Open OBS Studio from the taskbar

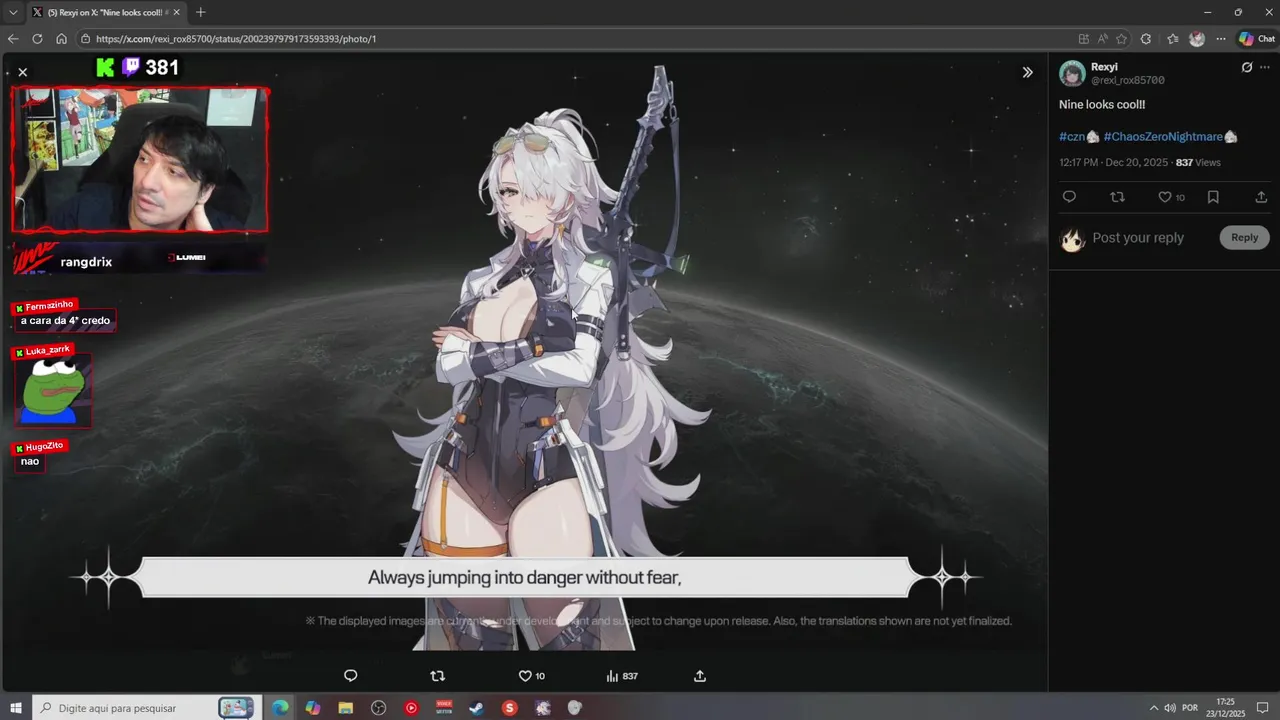(378, 708)
